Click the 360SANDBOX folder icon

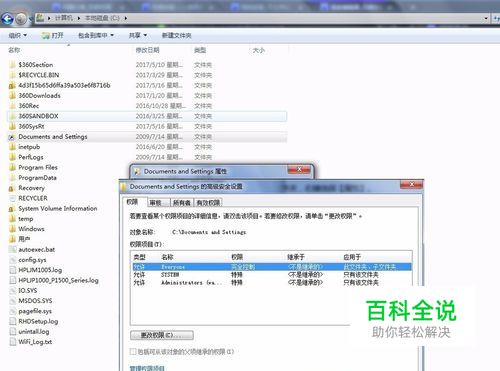point(12,116)
